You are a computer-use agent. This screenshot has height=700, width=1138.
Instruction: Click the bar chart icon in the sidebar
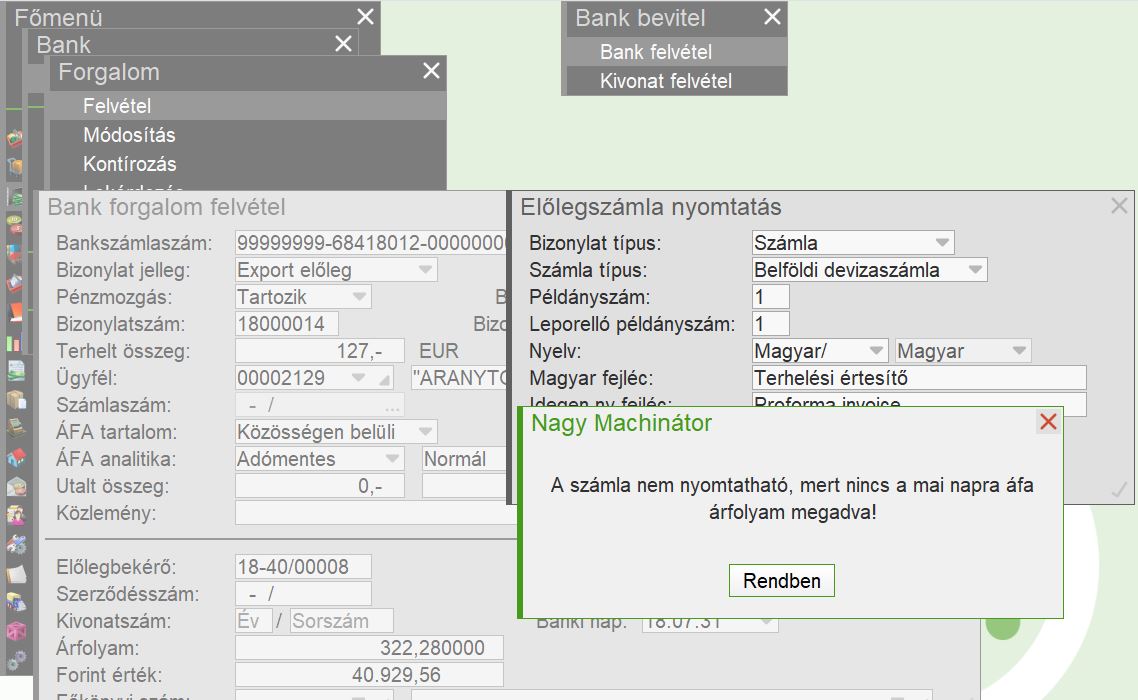(15, 343)
